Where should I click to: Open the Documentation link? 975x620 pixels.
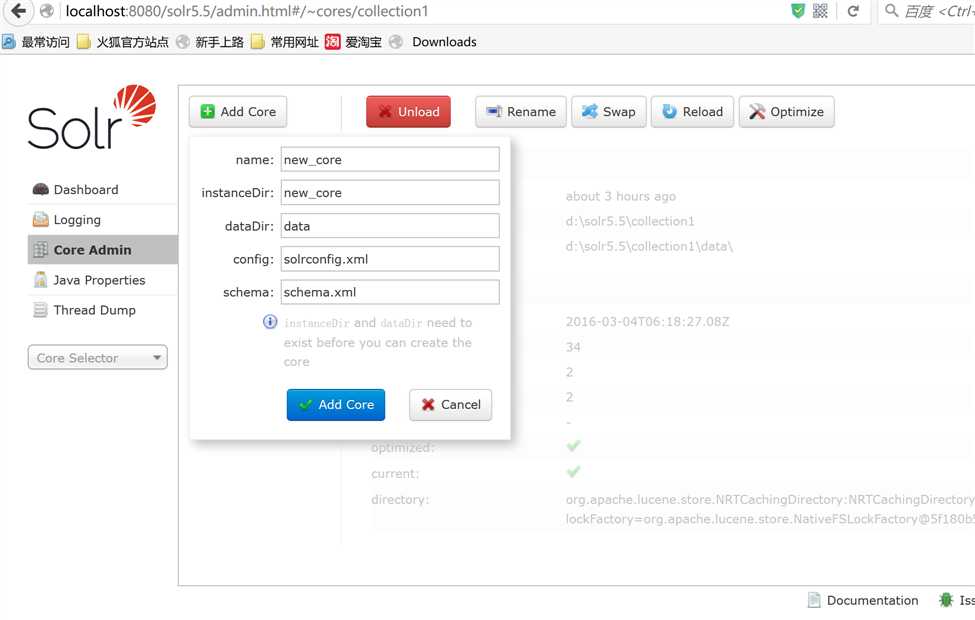[872, 601]
